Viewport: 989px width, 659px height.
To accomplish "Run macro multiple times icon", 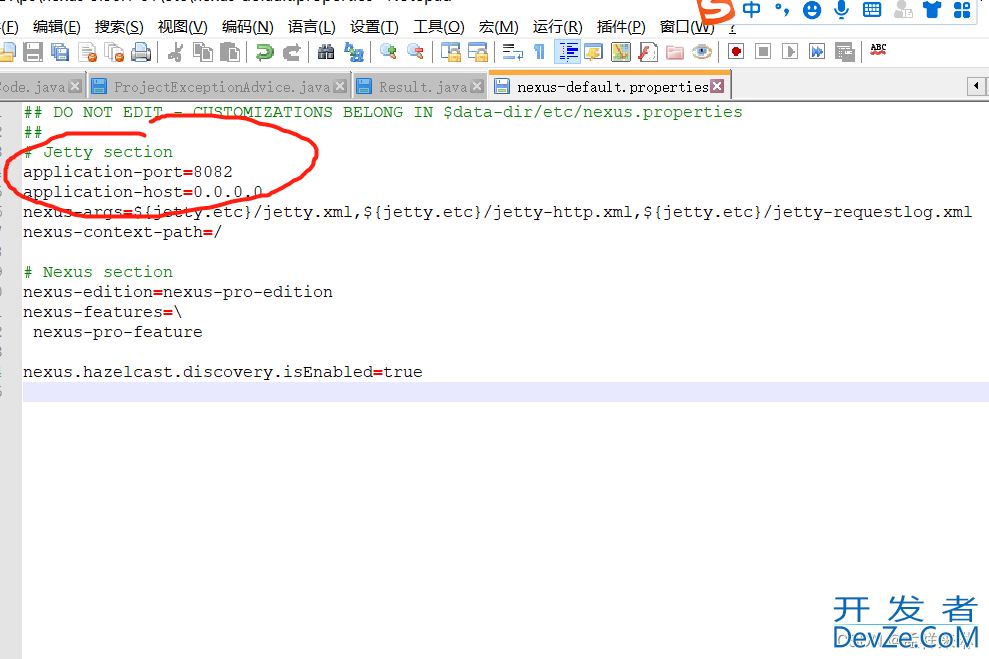I will (817, 51).
